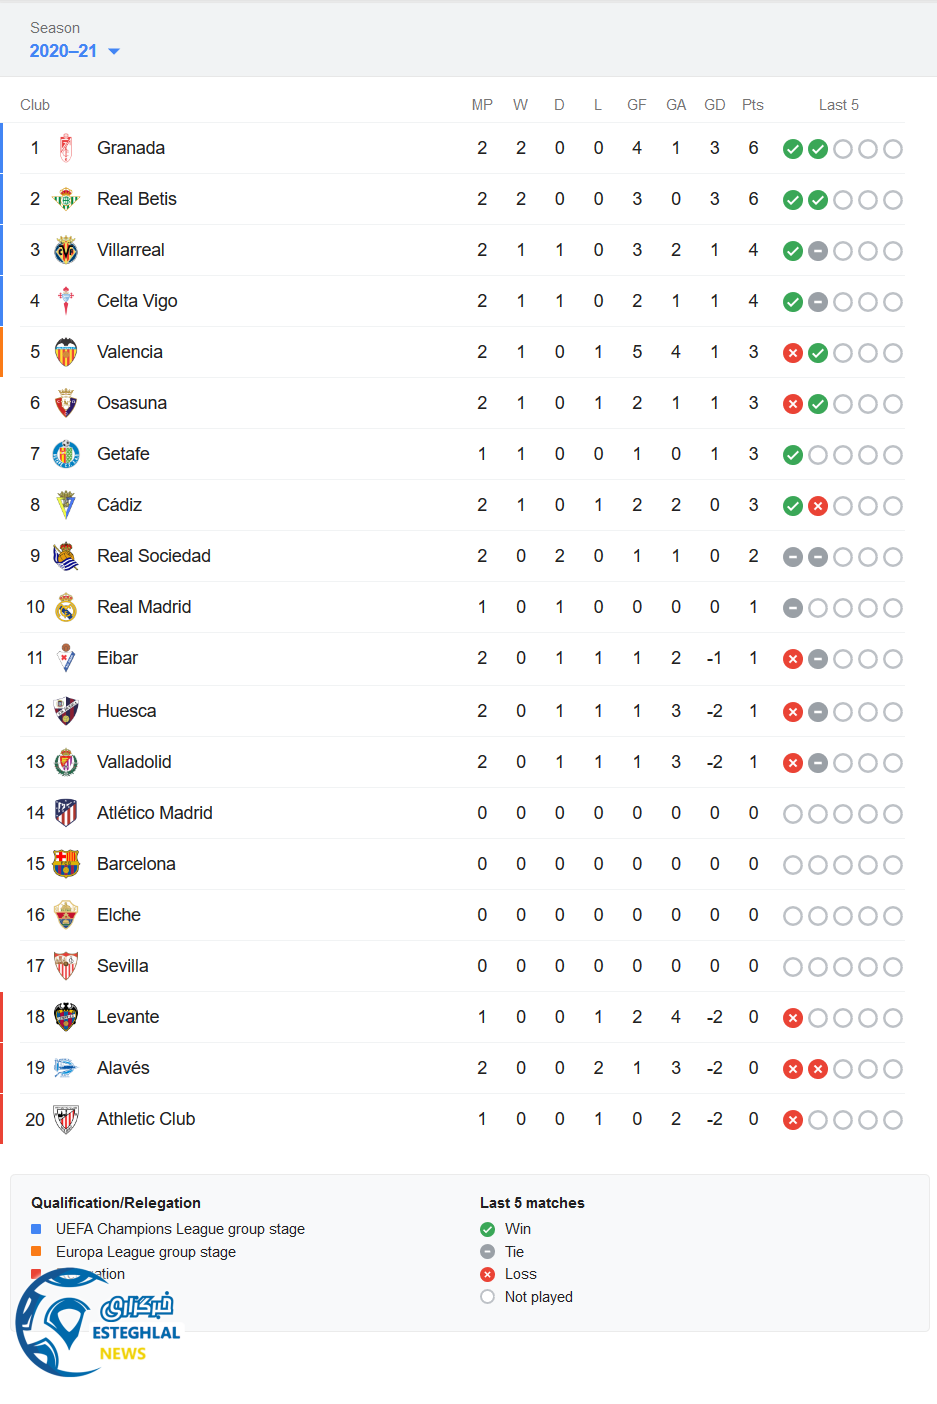Click the Granada club crest icon
Viewport: 937px width, 1404px height.
[x=66, y=148]
